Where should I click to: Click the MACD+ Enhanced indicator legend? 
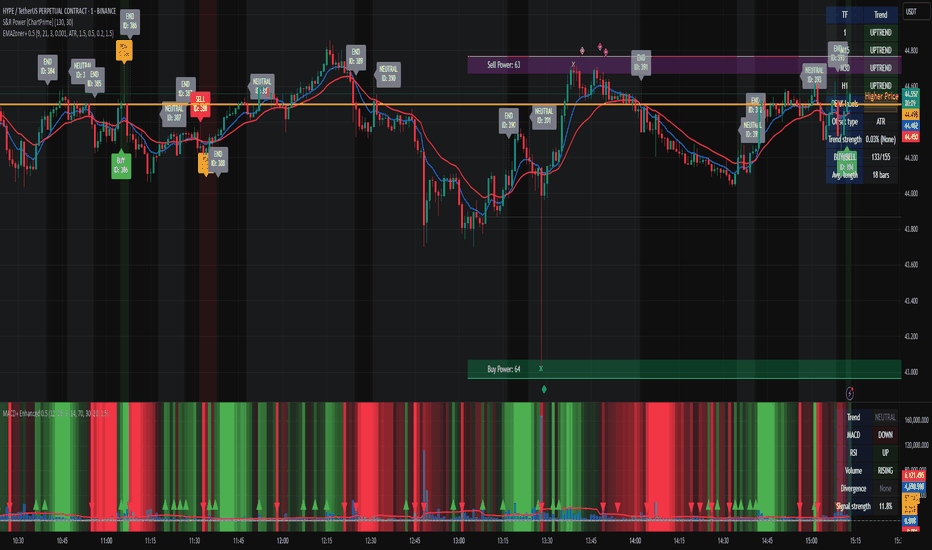pyautogui.click(x=55, y=413)
